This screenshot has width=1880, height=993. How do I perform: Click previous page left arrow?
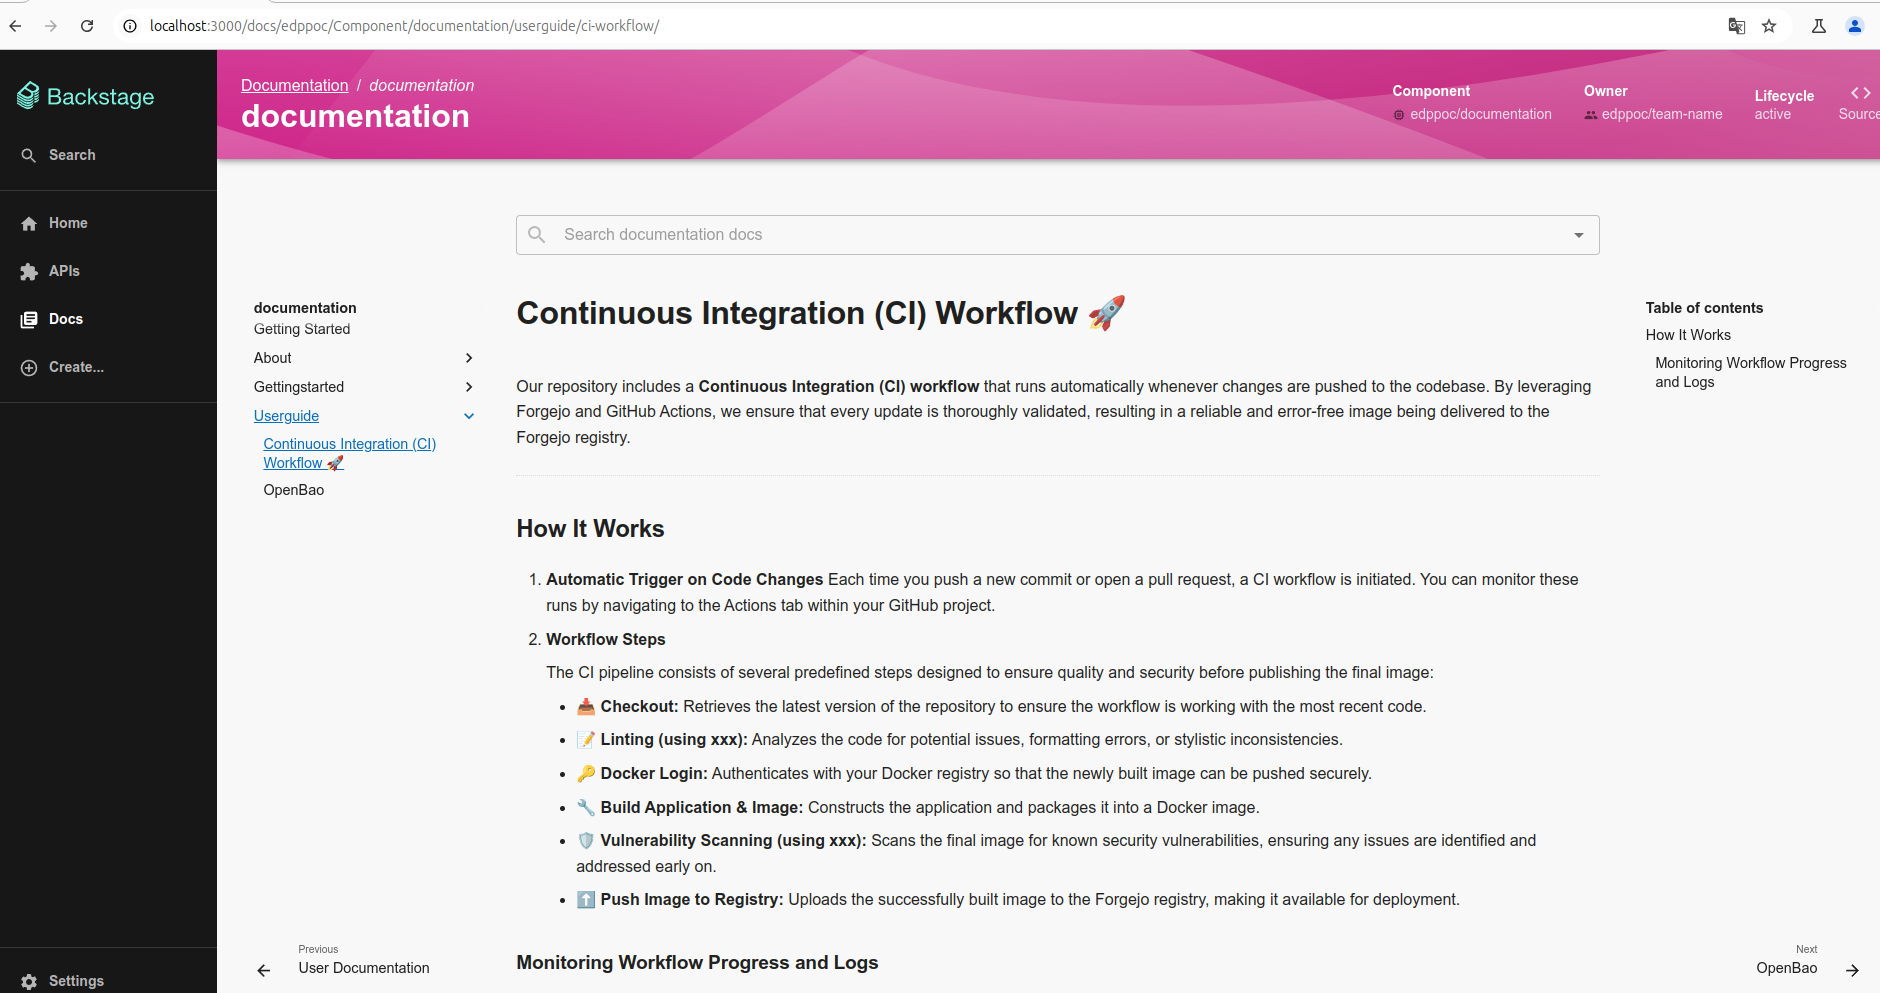264,970
